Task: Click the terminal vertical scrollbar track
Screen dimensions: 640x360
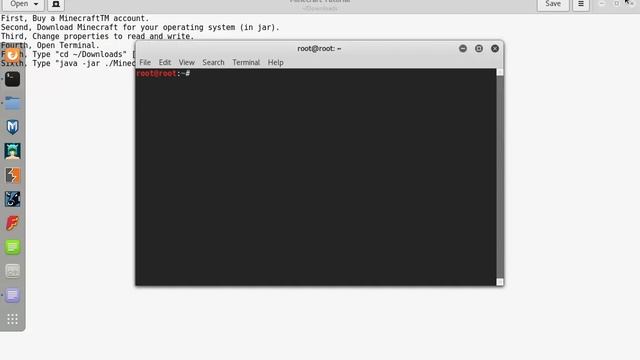Action: 500,177
